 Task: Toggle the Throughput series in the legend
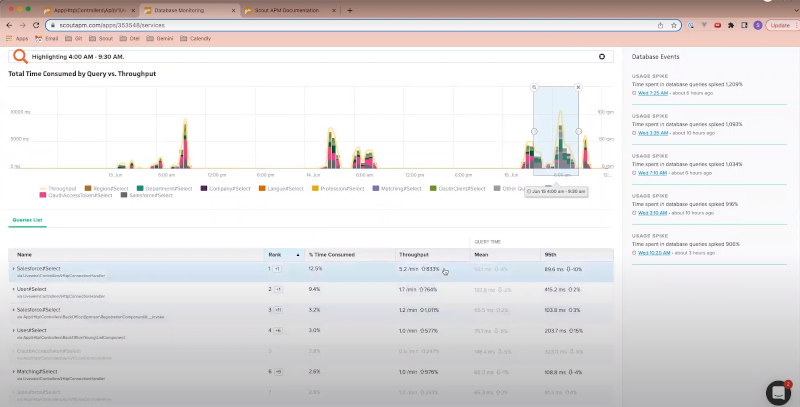[x=61, y=188]
